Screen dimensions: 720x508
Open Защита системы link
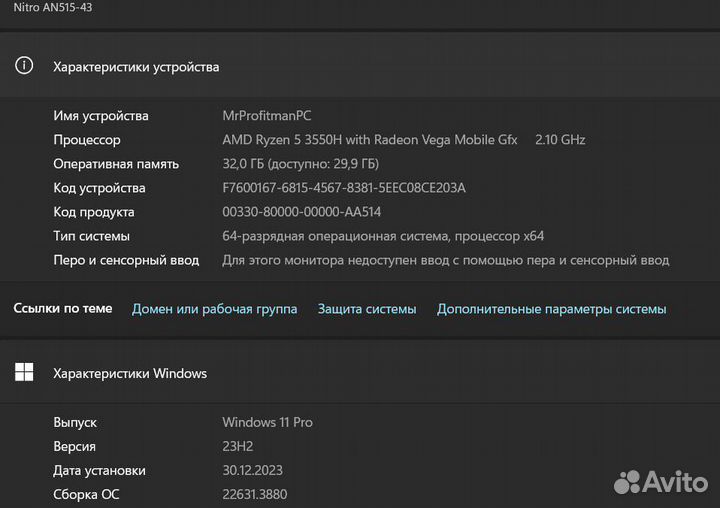367,309
